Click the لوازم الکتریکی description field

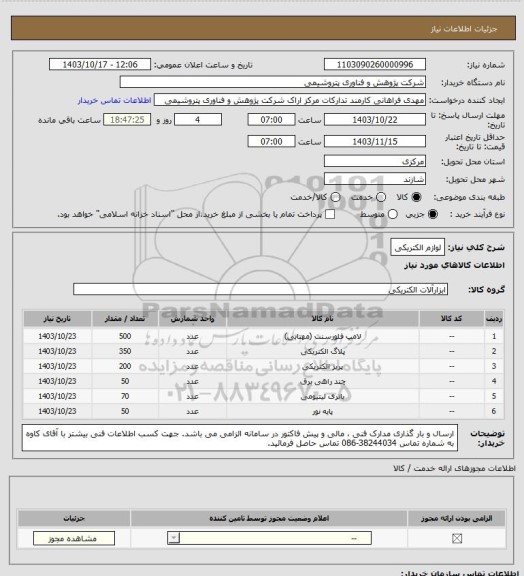point(417,248)
